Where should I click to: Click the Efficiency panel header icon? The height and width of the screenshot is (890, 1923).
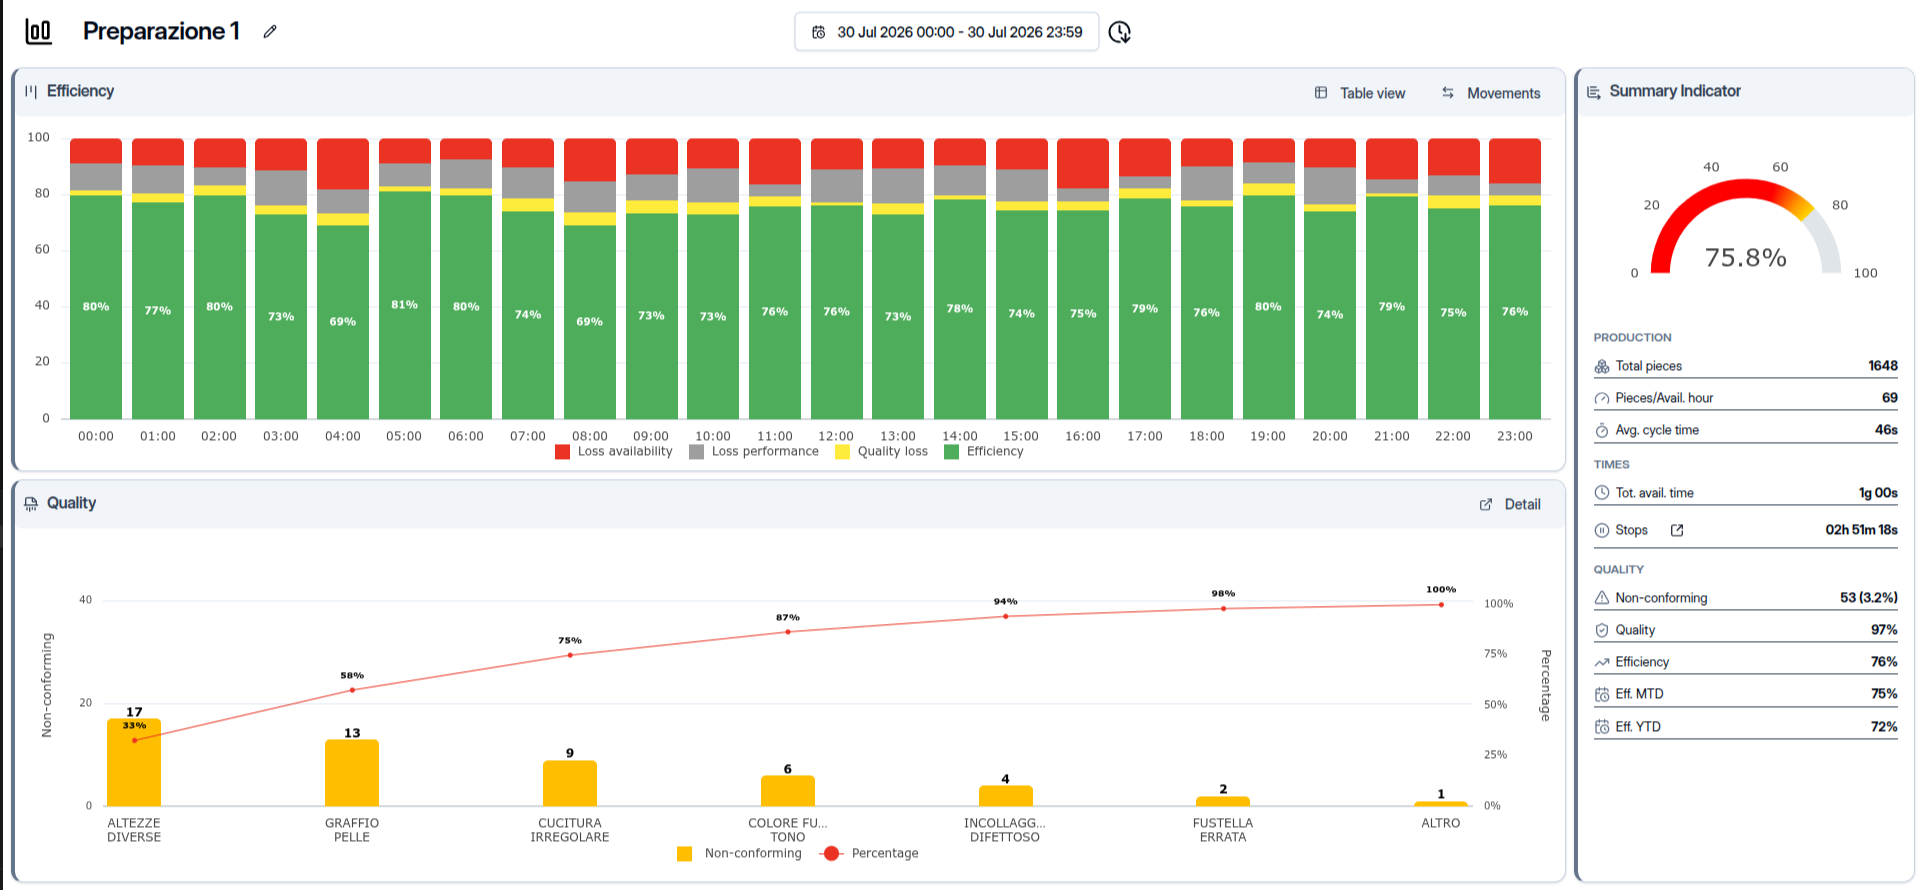pyautogui.click(x=31, y=91)
